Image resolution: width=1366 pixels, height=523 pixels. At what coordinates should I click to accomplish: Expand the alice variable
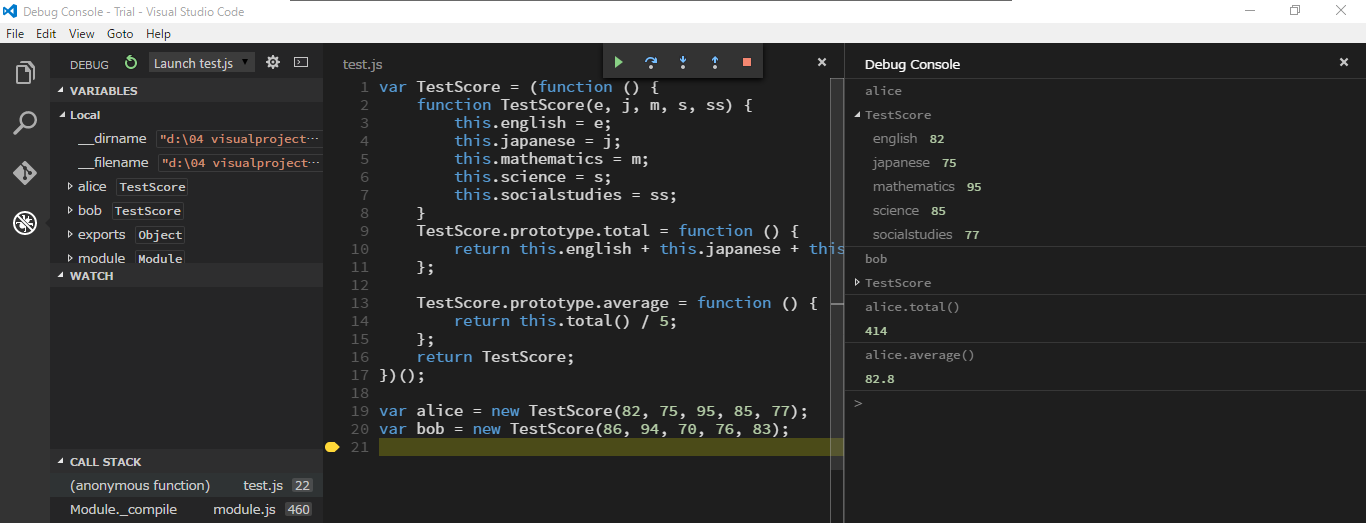70,187
